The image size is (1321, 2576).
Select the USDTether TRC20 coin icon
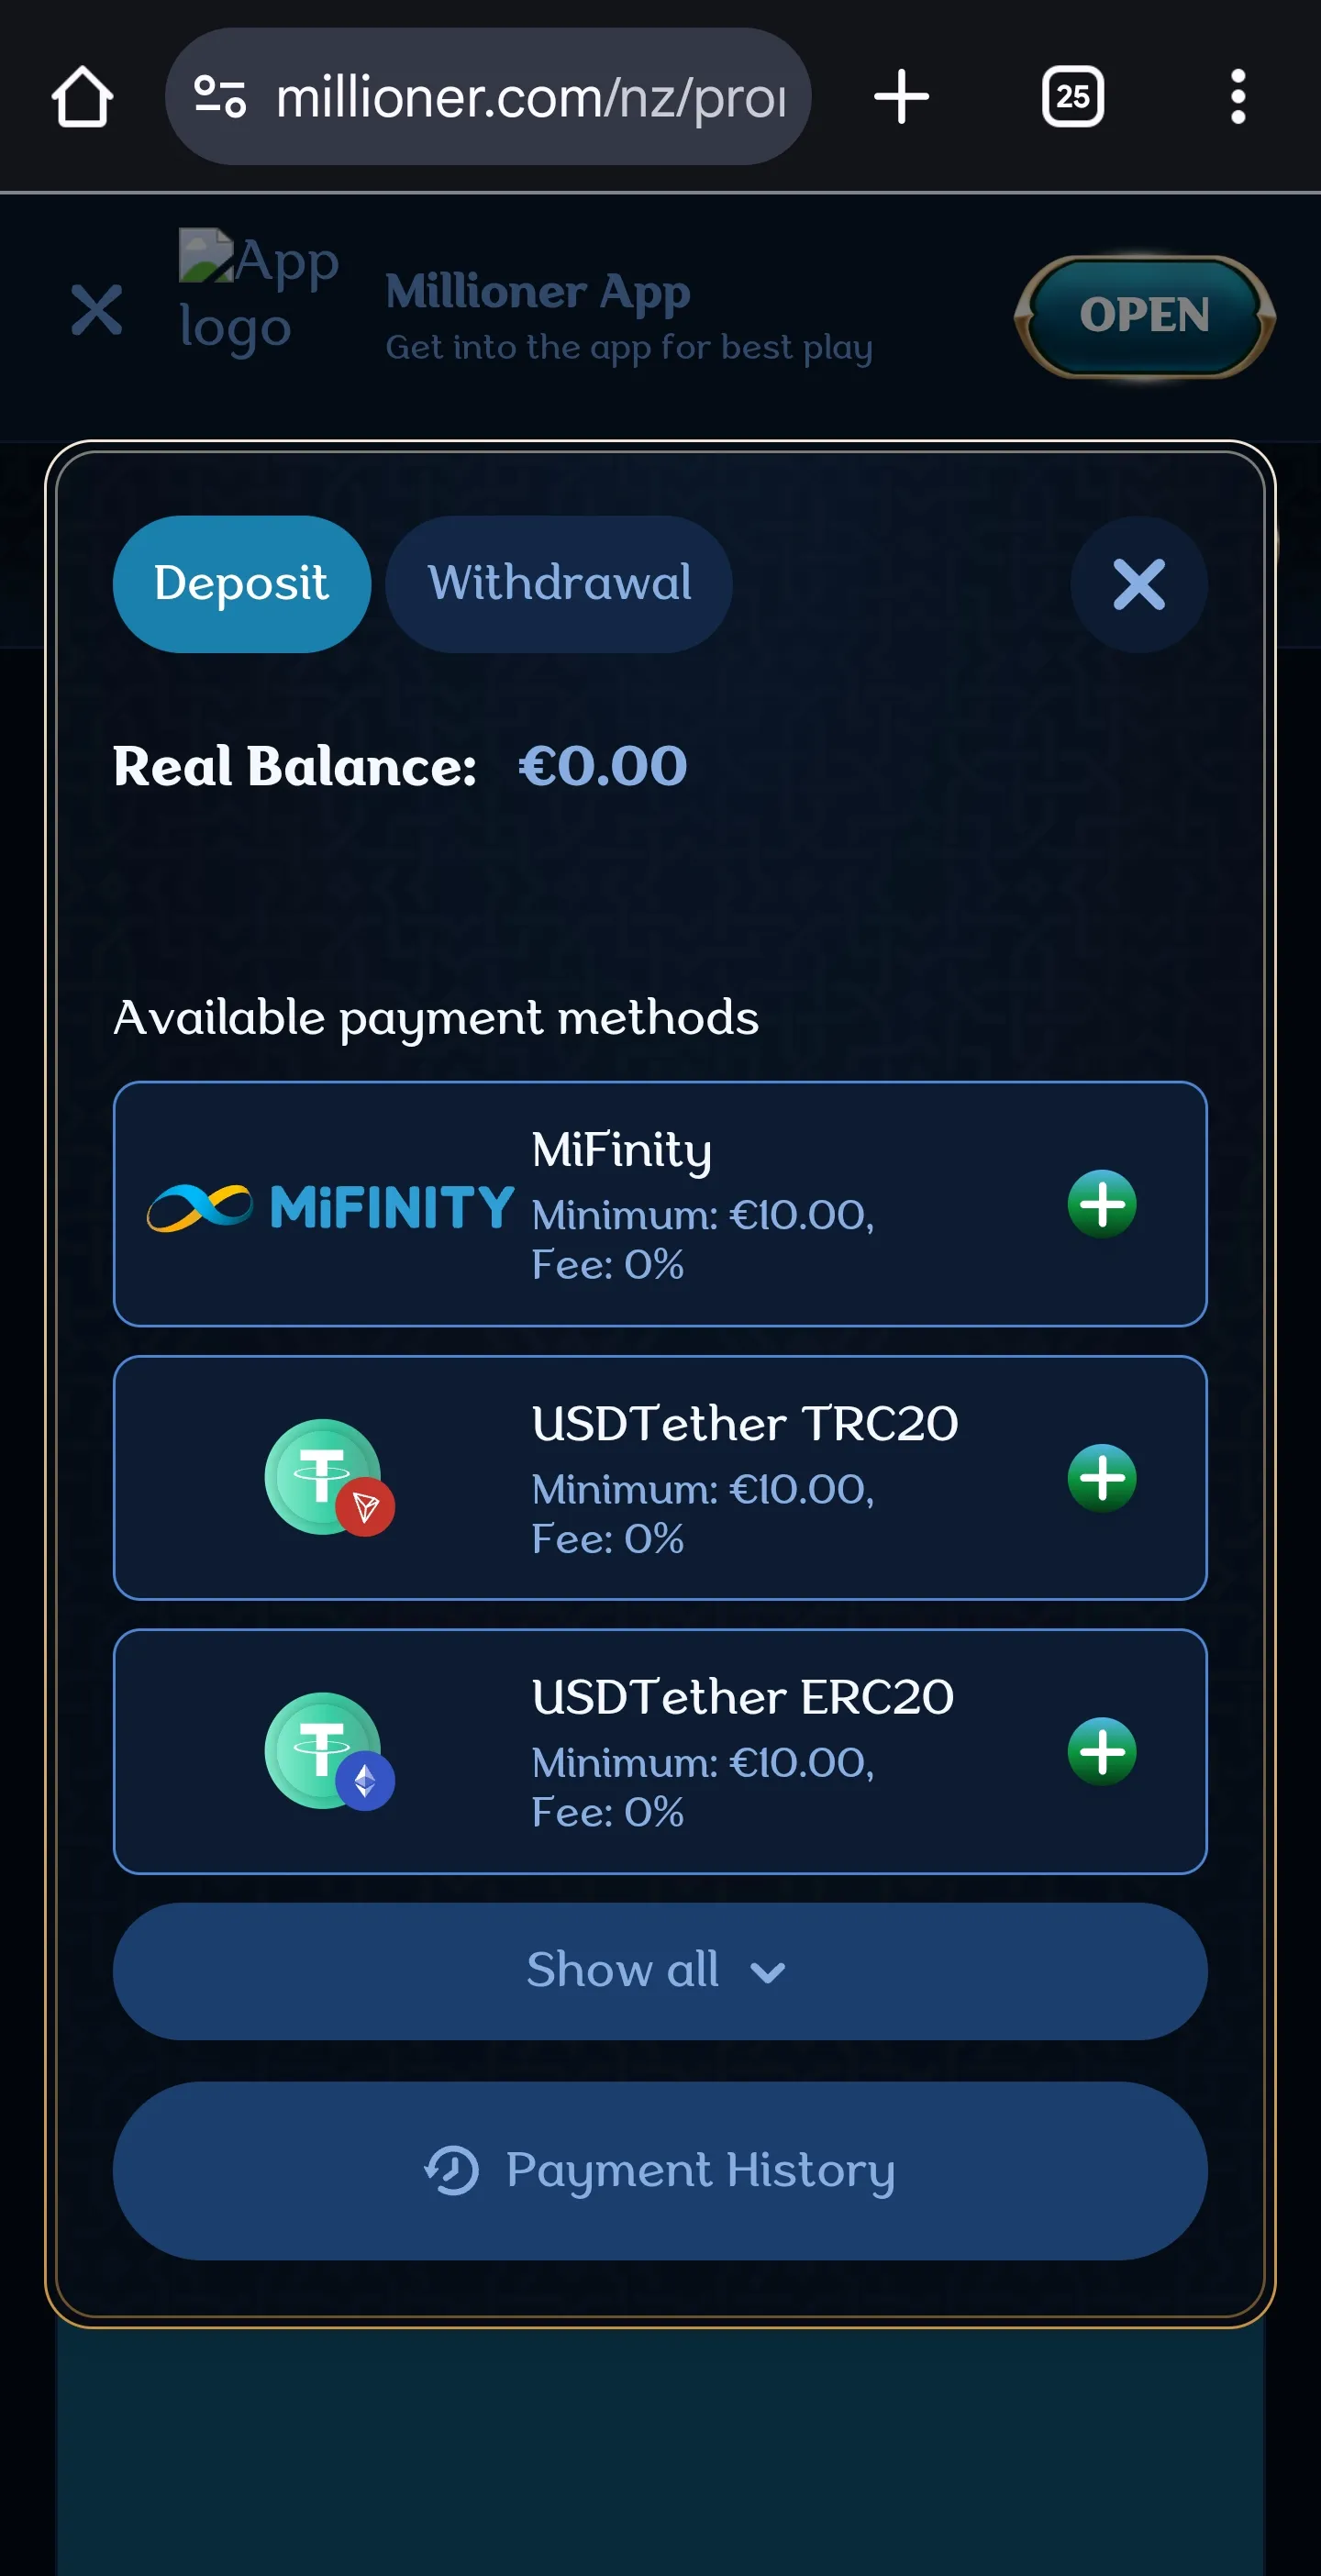click(x=328, y=1478)
